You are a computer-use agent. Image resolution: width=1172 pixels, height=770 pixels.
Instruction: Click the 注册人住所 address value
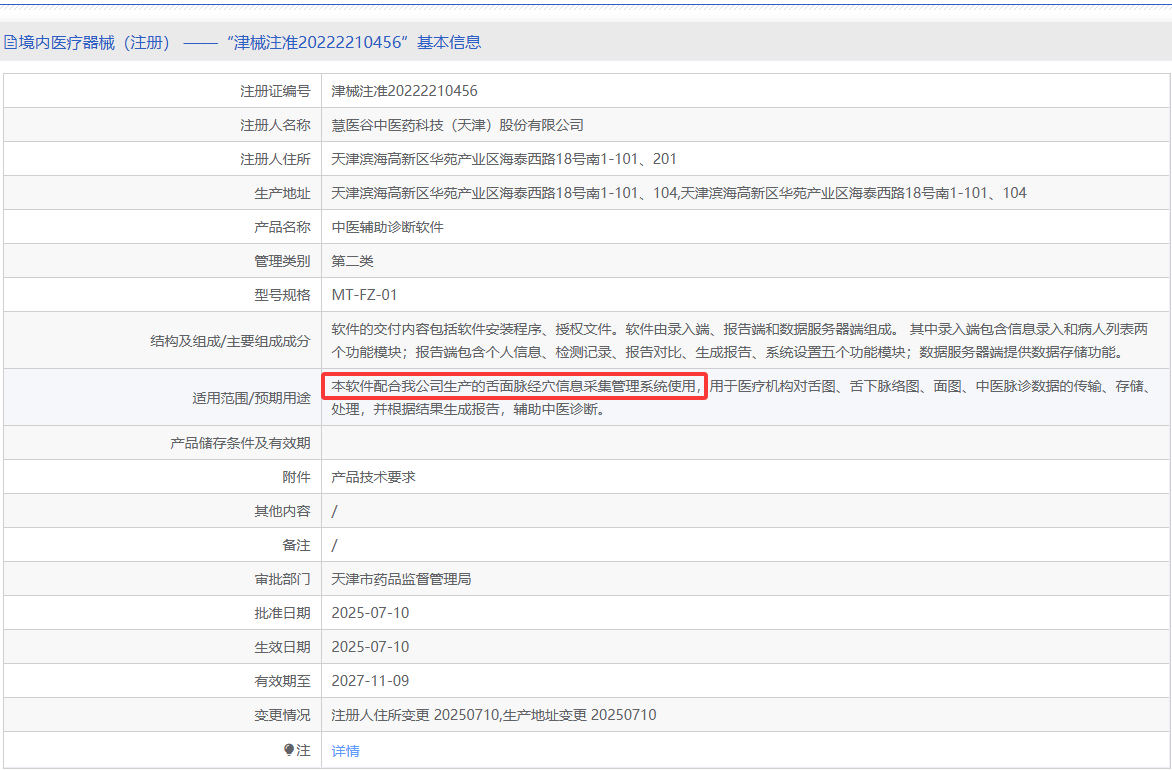coord(504,159)
